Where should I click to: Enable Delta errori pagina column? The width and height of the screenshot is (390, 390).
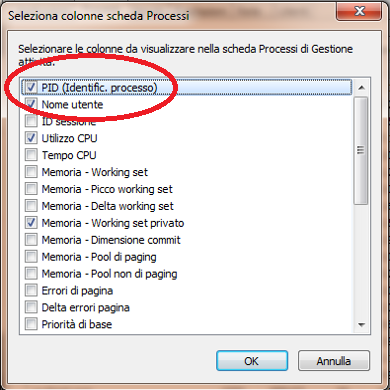click(x=31, y=308)
